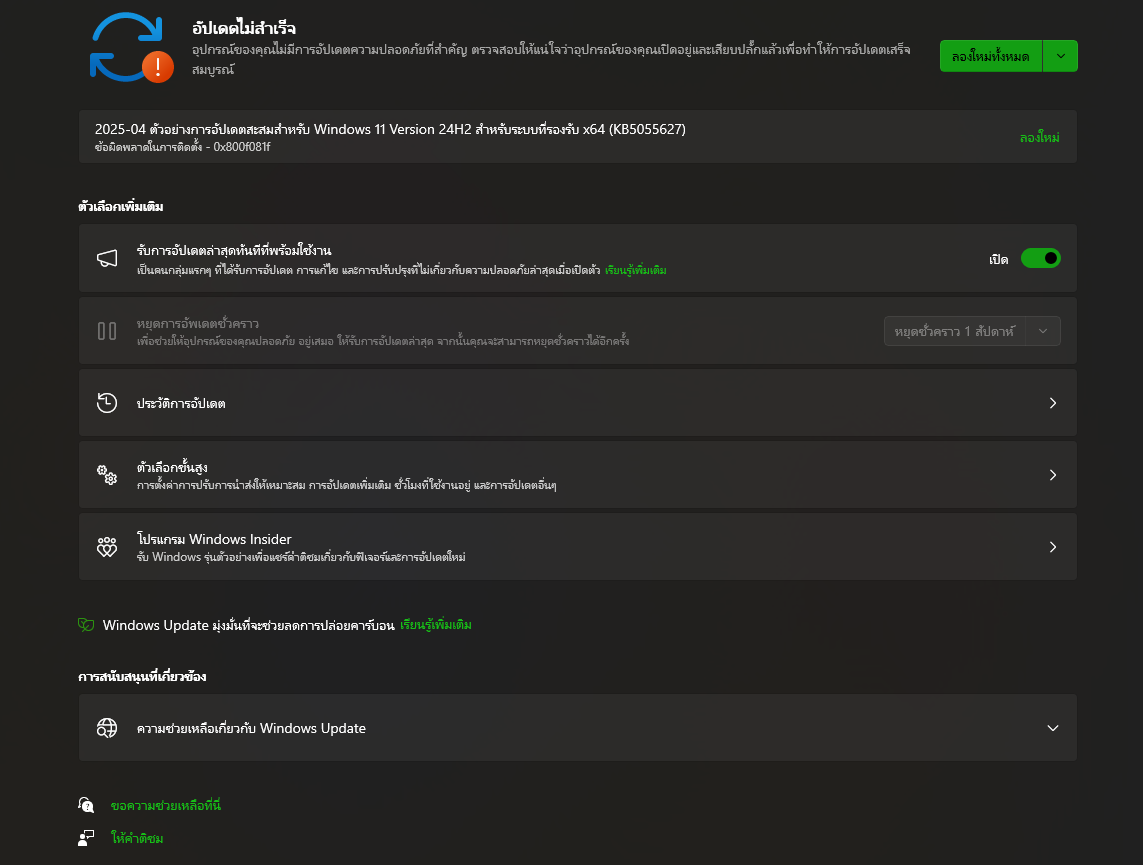Image resolution: width=1143 pixels, height=865 pixels.
Task: Expand the Windows Update help section
Action: (x=1052, y=728)
